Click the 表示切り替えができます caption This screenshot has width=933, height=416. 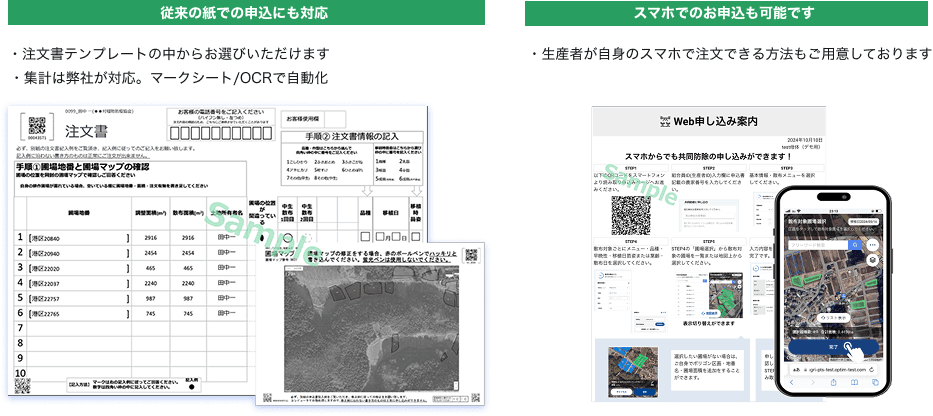tap(708, 323)
